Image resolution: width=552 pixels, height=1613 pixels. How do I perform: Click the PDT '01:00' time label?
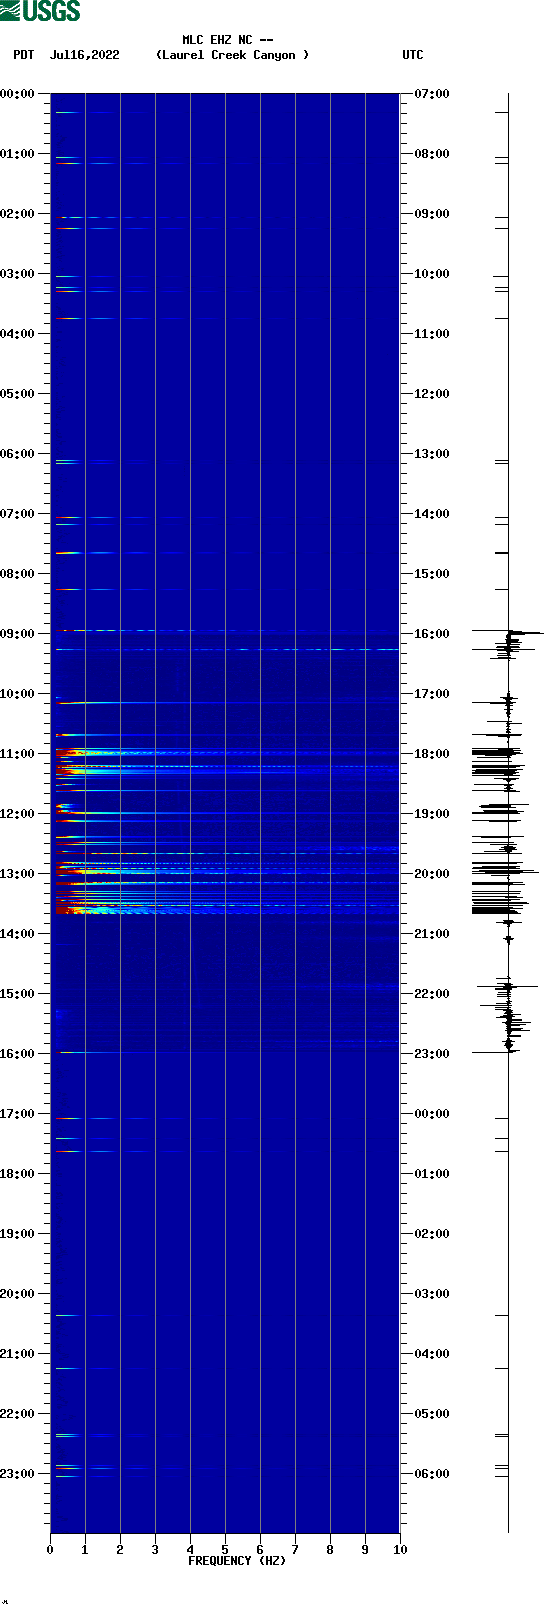(x=18, y=154)
